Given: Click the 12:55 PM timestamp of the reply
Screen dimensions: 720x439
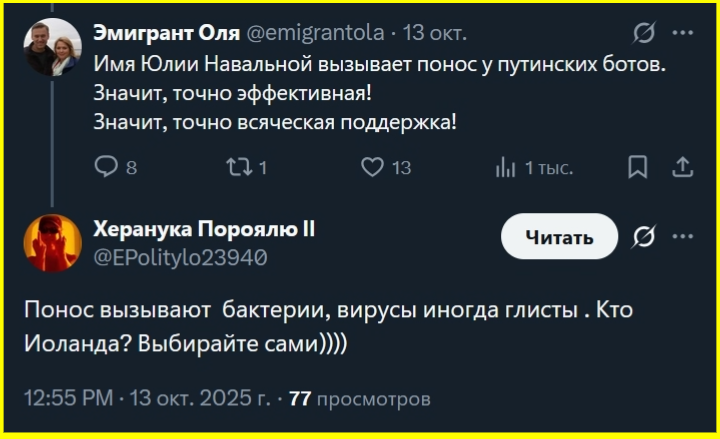Looking at the screenshot, I should coord(68,399).
